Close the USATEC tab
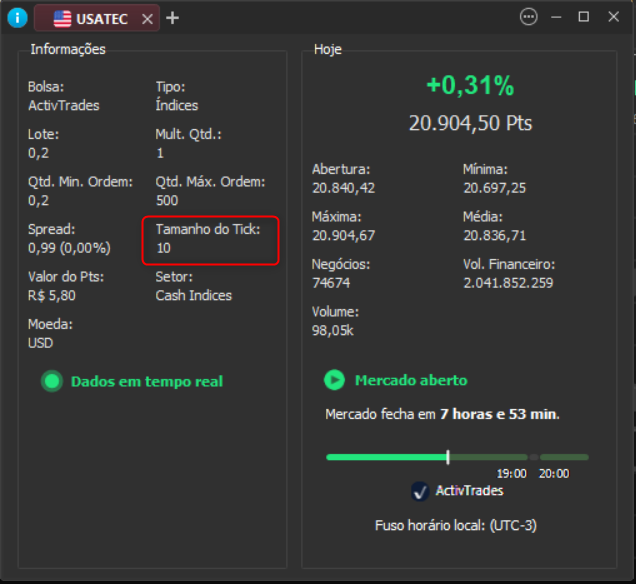 pos(148,18)
